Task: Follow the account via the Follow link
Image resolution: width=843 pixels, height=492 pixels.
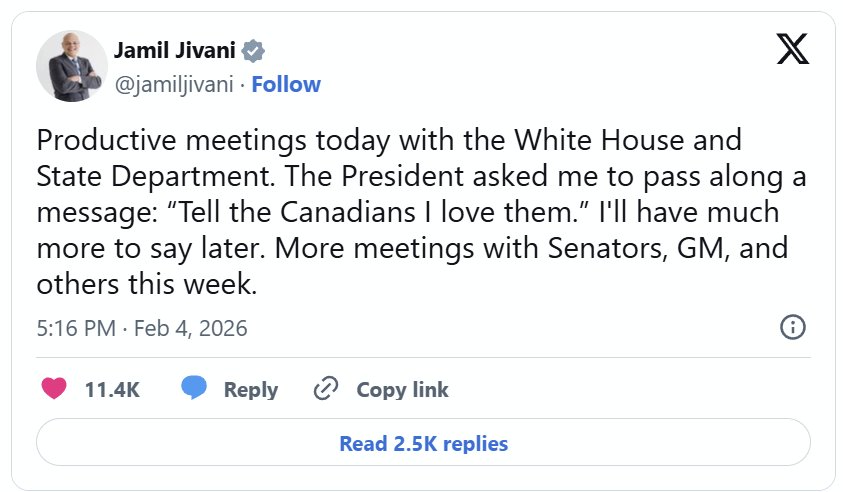Action: point(286,84)
